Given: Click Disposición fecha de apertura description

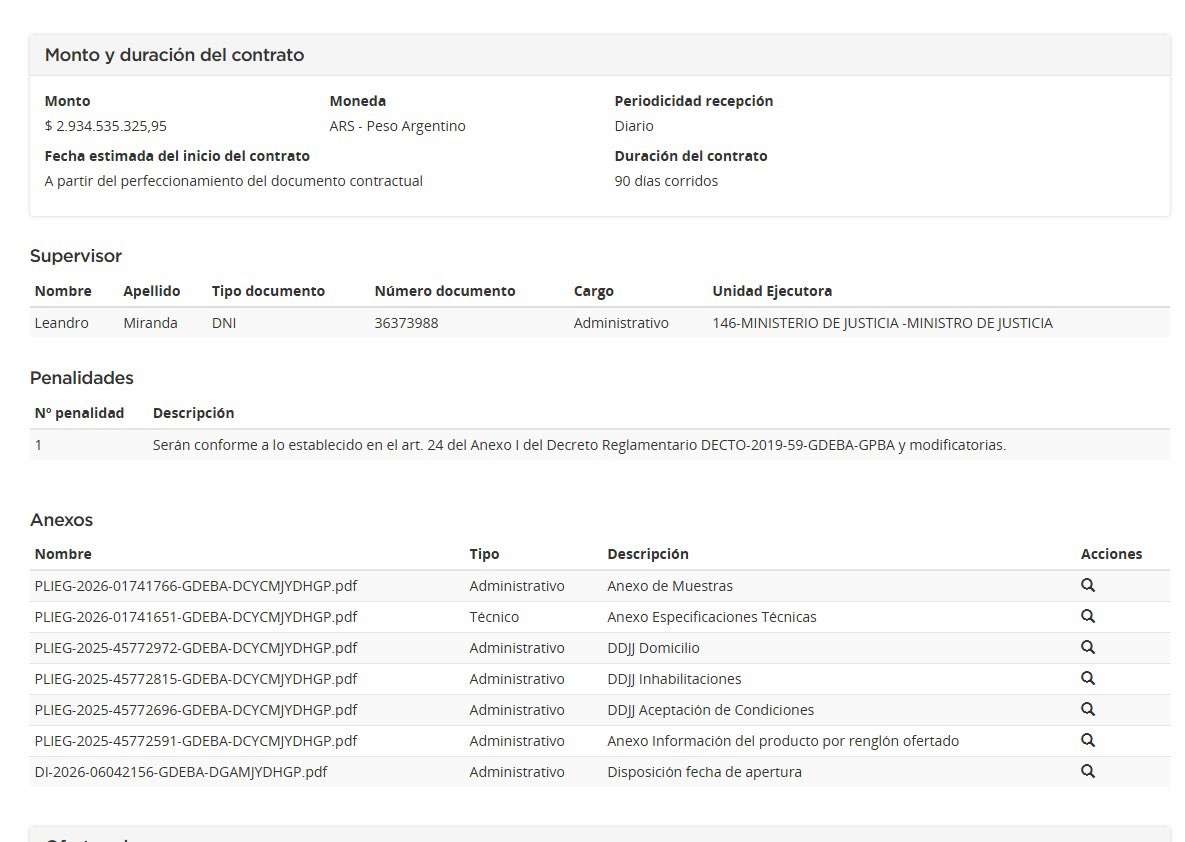Looking at the screenshot, I should point(704,772).
